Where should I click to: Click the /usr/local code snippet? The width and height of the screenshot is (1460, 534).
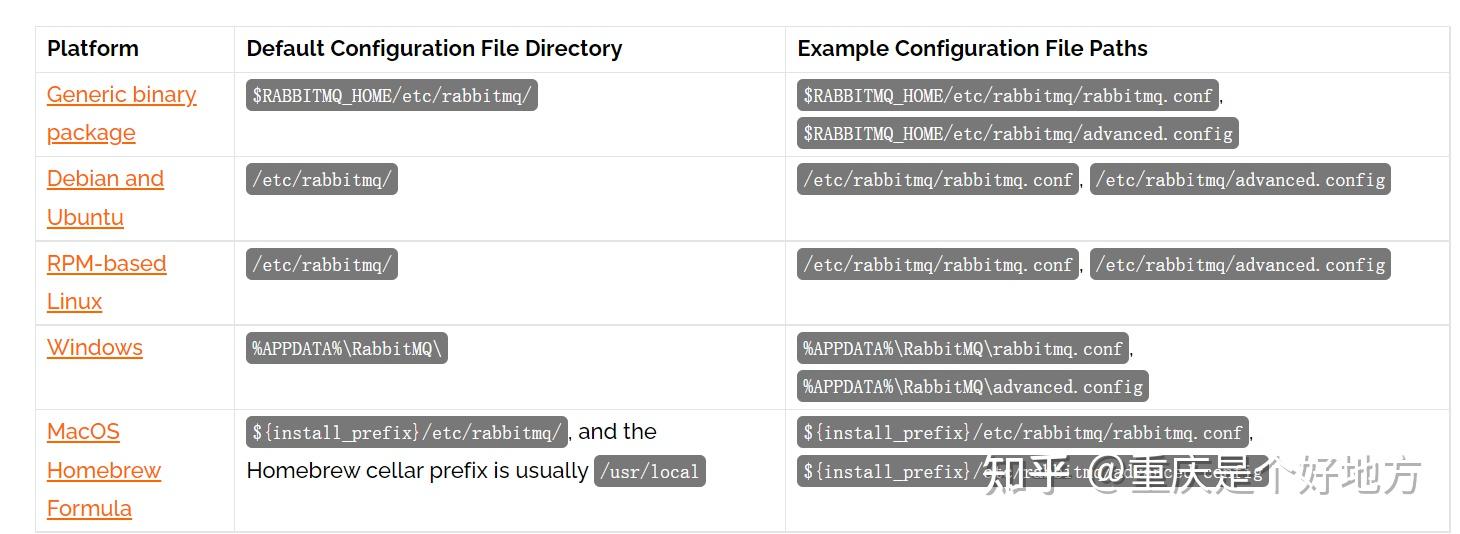[649, 471]
